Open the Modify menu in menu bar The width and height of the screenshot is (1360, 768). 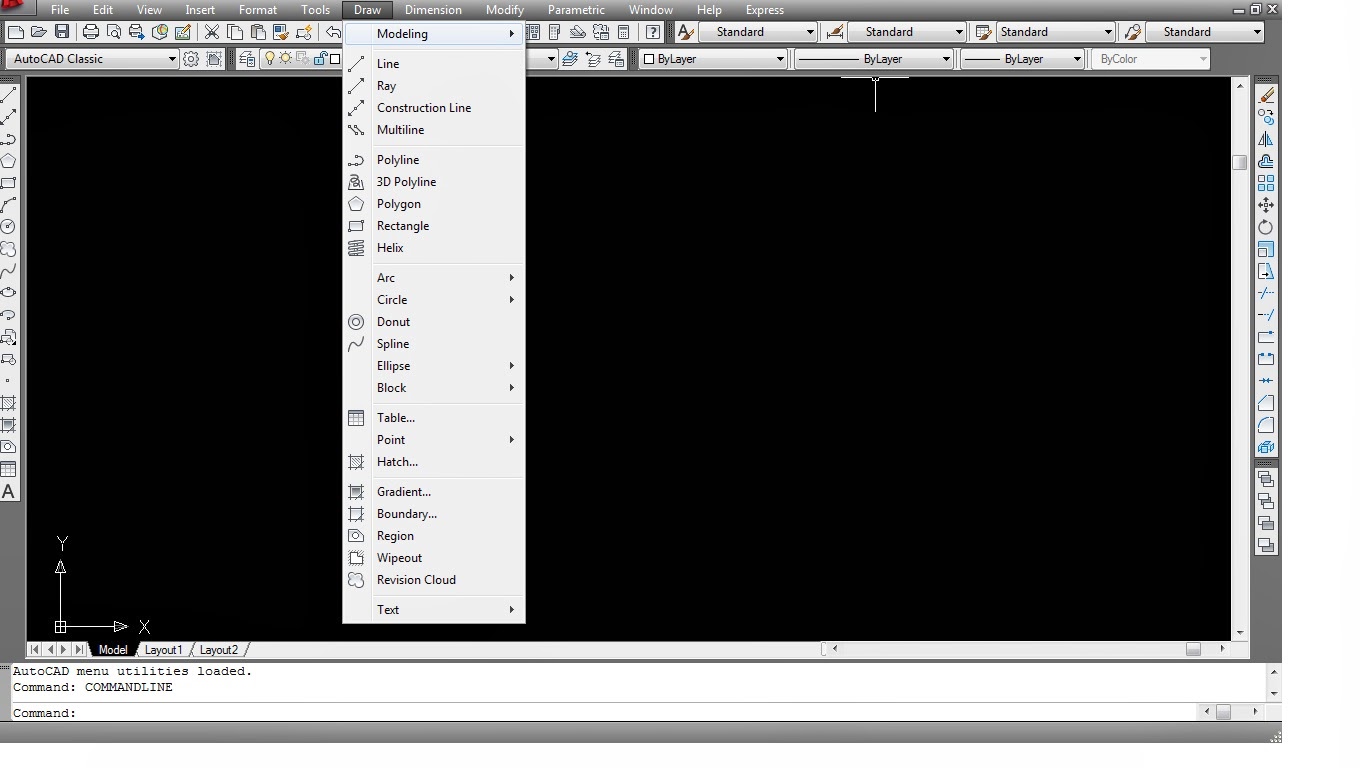point(505,10)
